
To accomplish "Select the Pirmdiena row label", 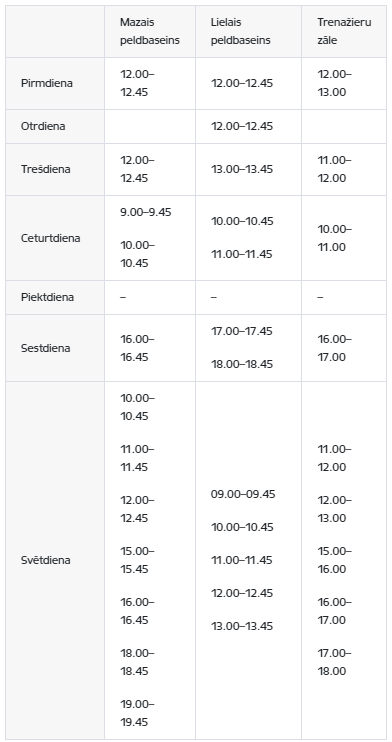I will click(x=47, y=83).
